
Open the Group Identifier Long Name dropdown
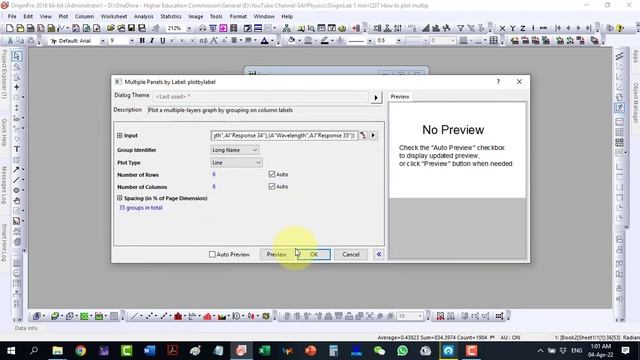point(235,150)
